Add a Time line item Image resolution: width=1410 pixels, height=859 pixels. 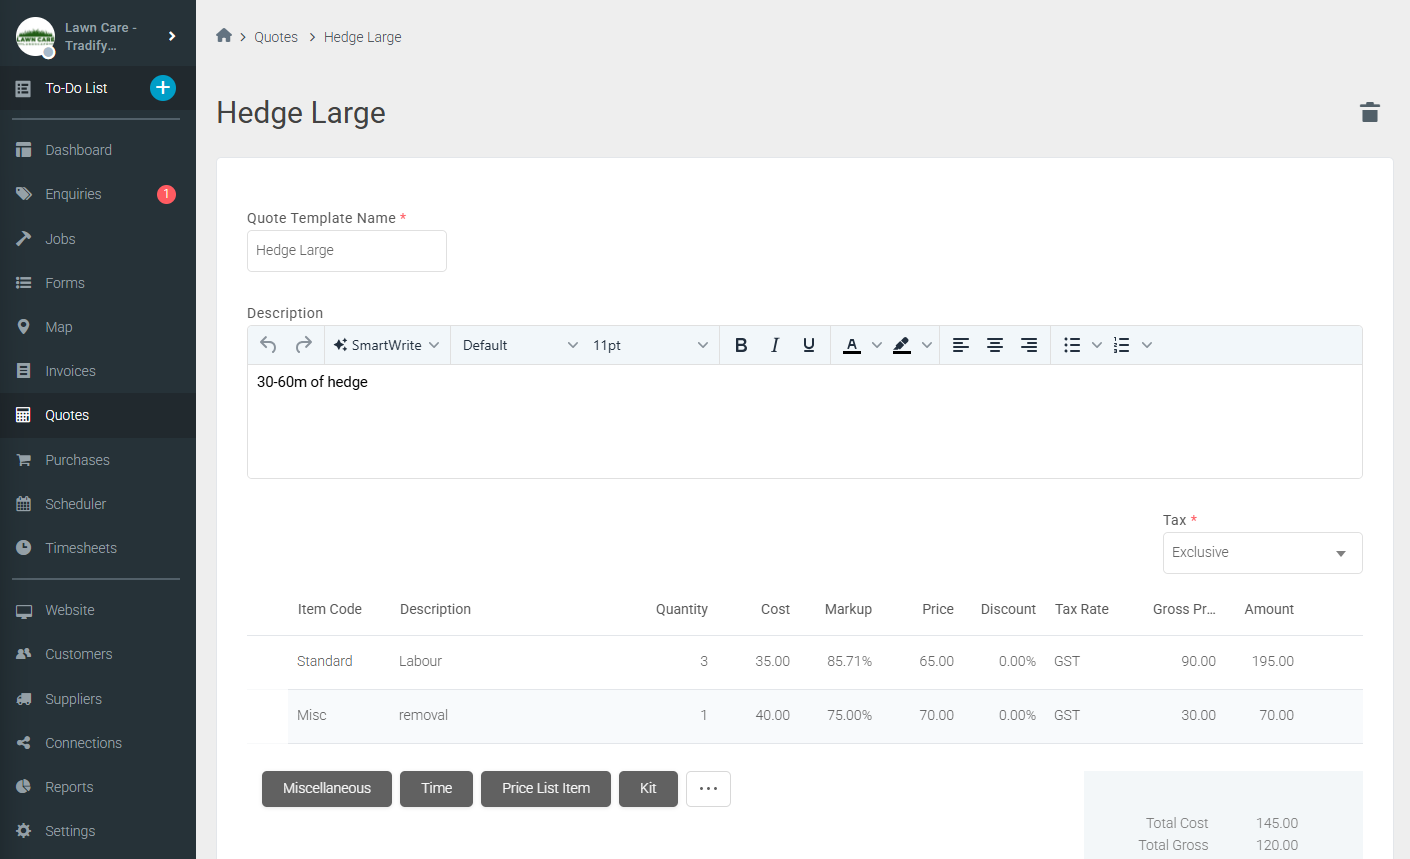436,788
